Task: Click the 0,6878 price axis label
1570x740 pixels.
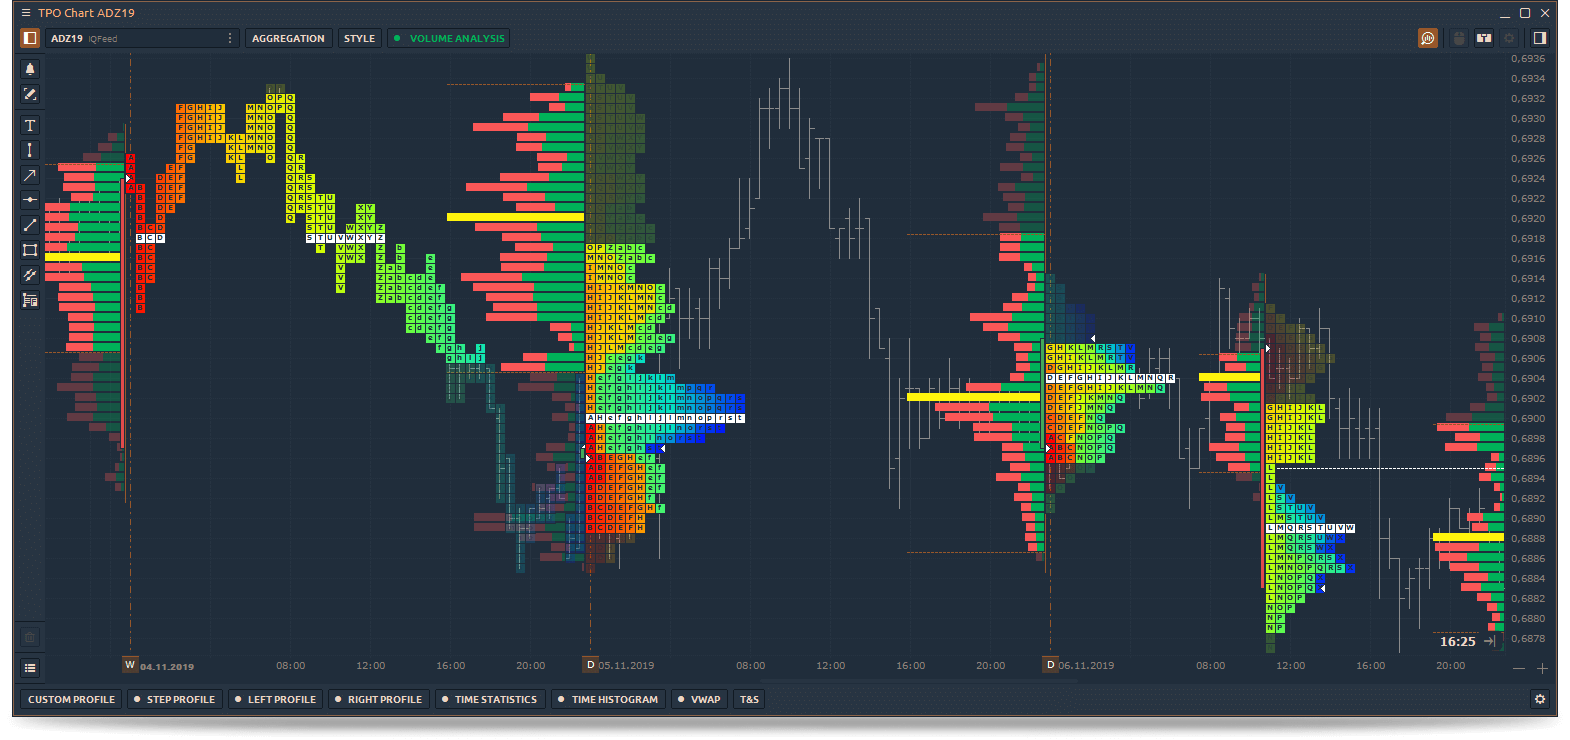Action: tap(1527, 639)
